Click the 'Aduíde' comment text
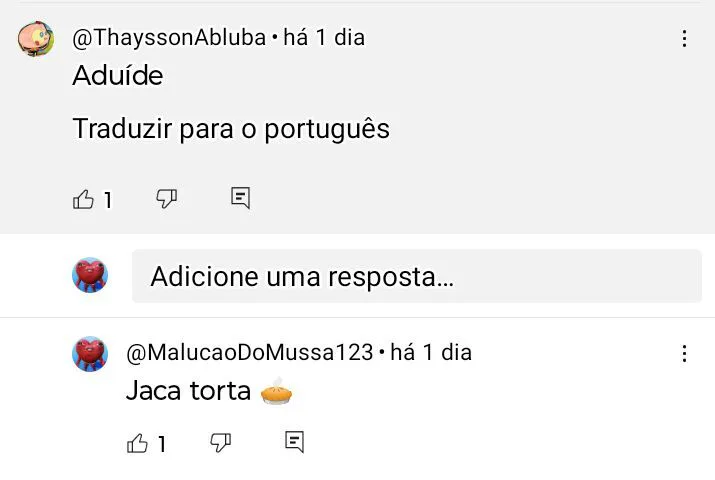The height and width of the screenshot is (480, 715). [118, 76]
